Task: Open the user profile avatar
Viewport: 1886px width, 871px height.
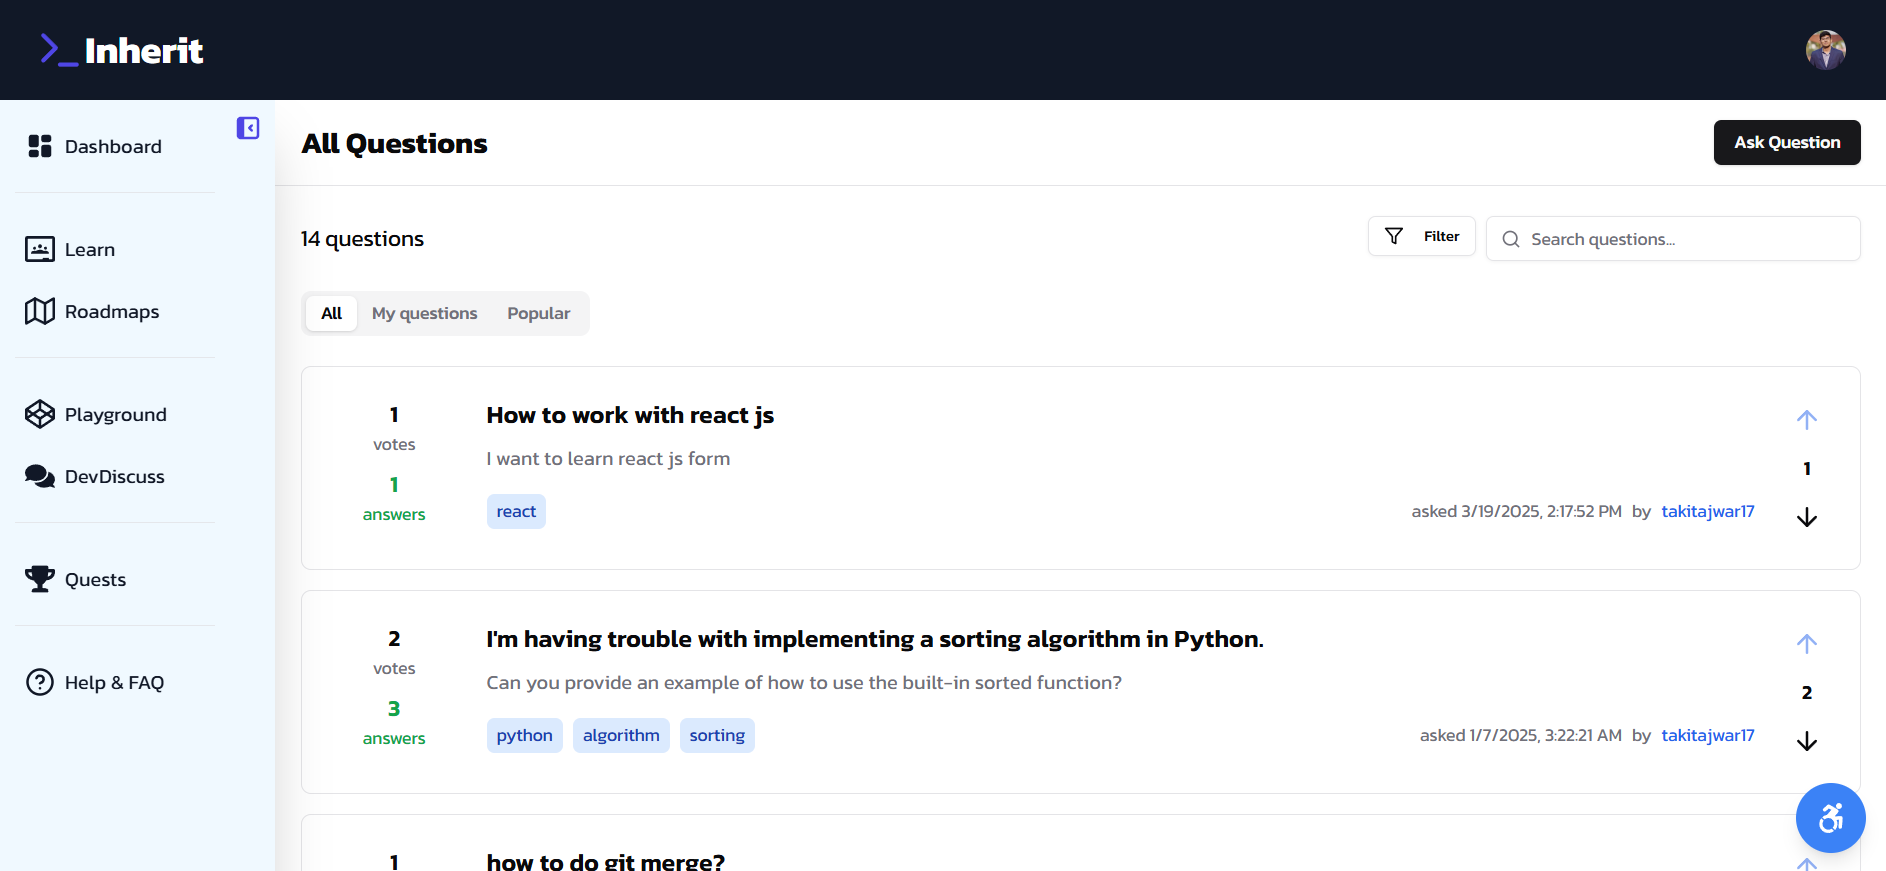Action: 1825,50
